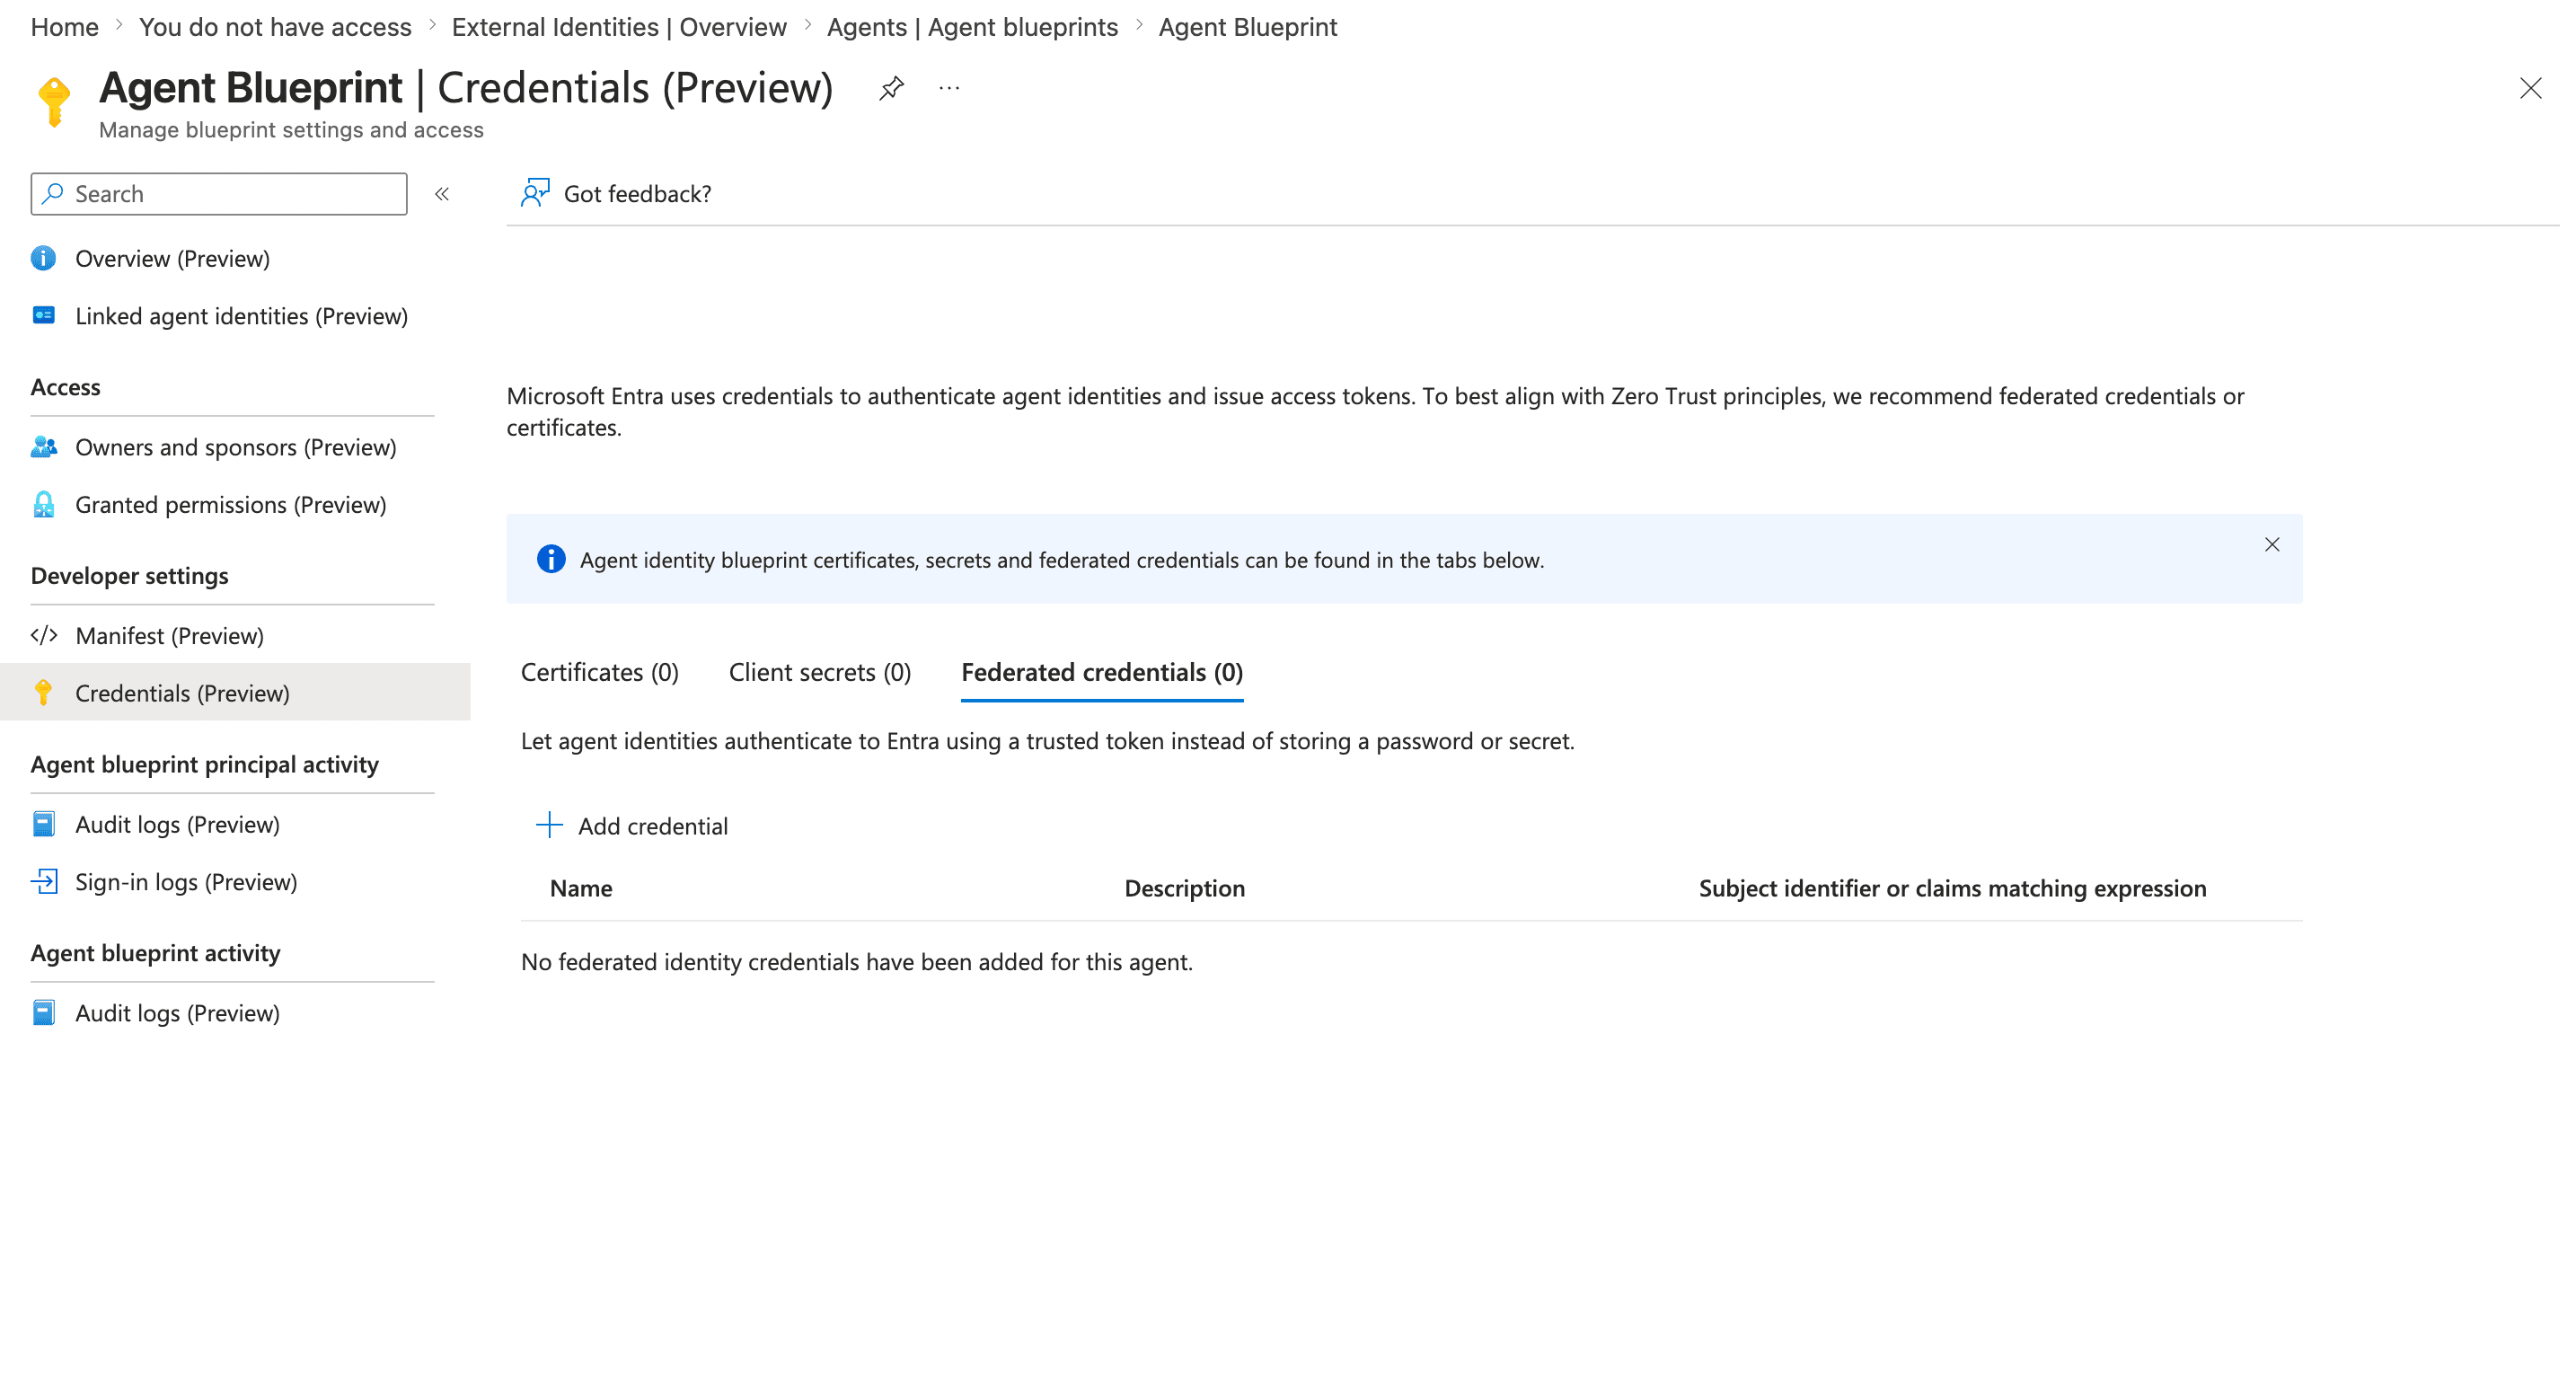Click the Access section heading

point(66,389)
